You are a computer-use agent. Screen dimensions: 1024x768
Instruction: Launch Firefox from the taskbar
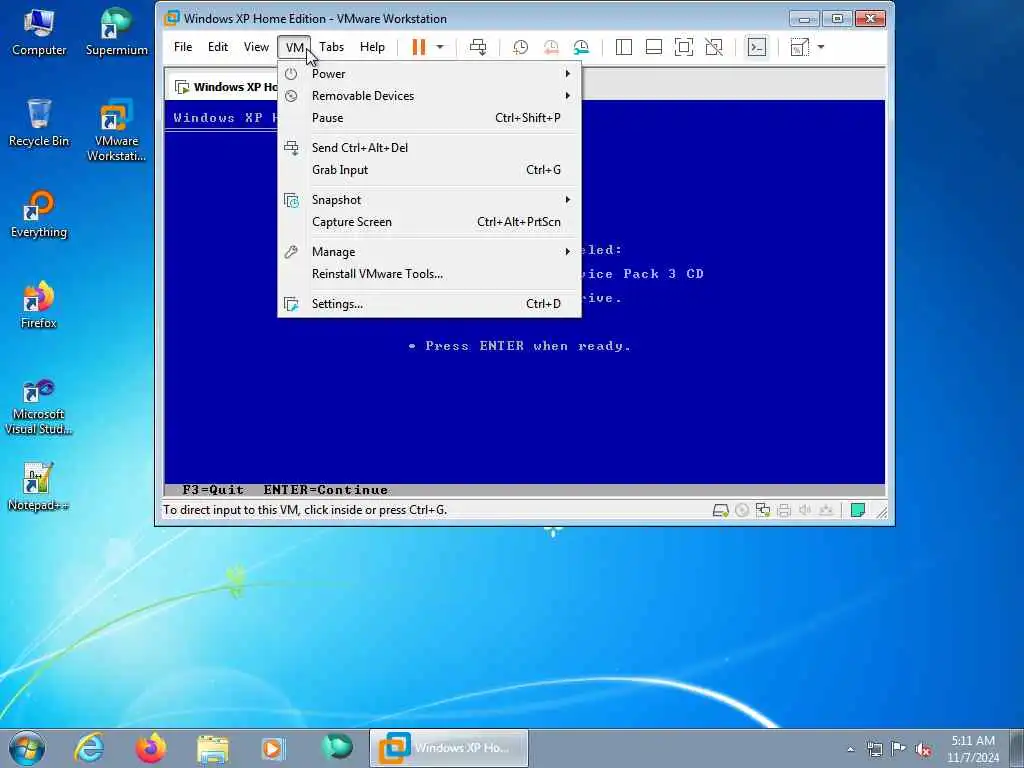151,748
